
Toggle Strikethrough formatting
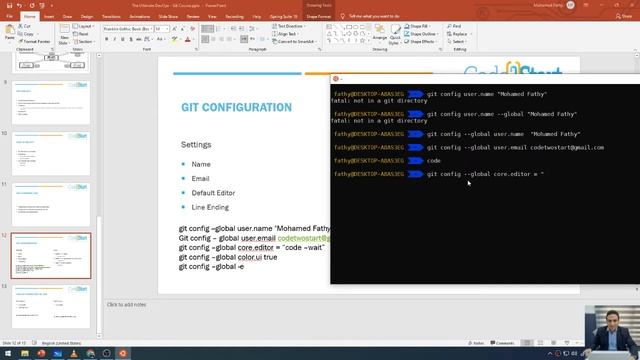tap(139, 40)
